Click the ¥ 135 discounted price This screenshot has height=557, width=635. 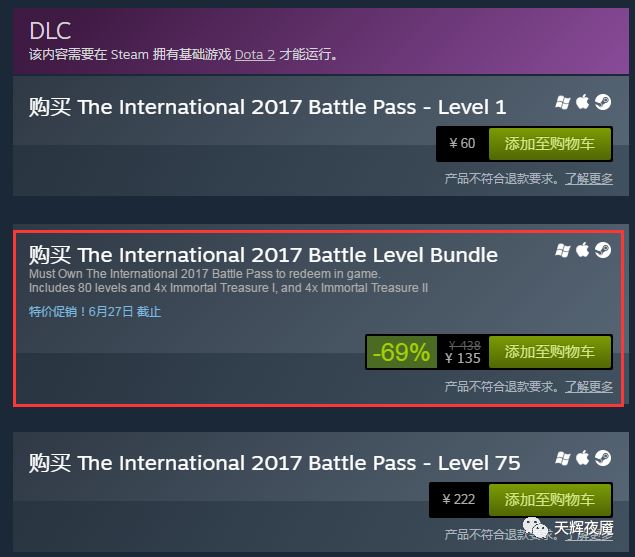tap(462, 358)
